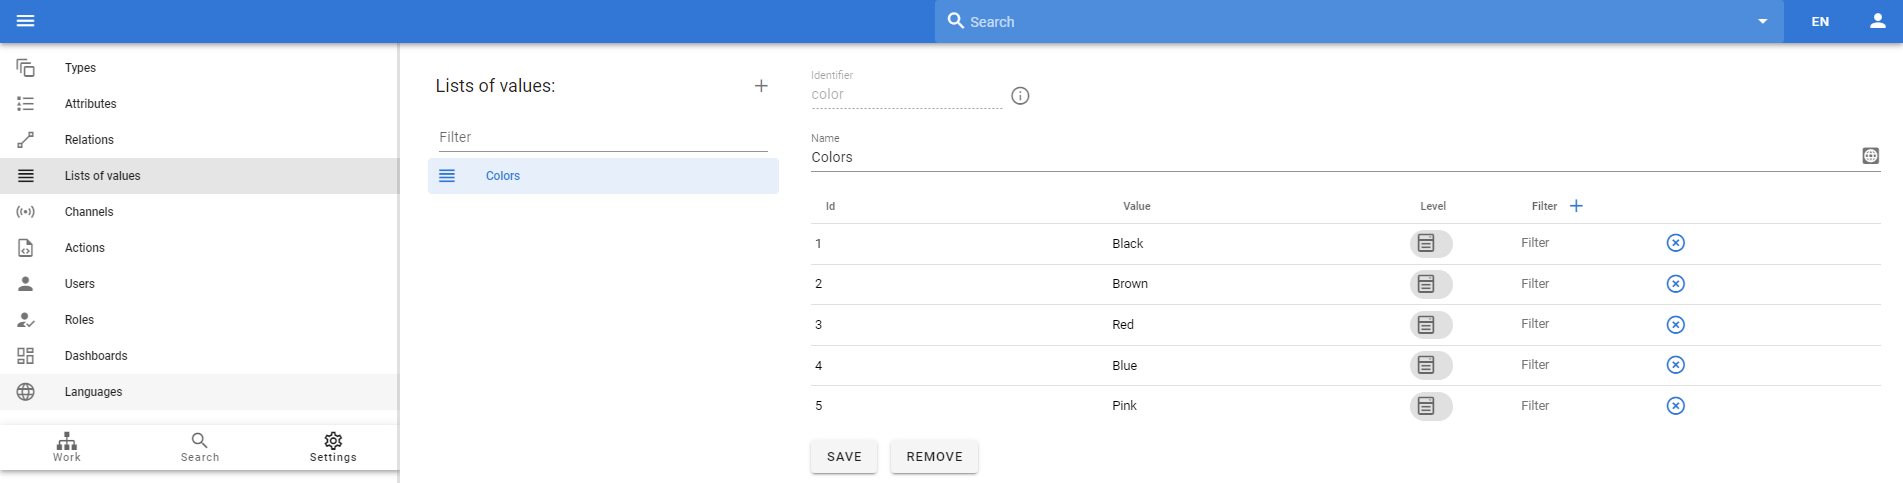Toggle the level switch for Pink
This screenshot has height=483, width=1903.
click(1431, 406)
